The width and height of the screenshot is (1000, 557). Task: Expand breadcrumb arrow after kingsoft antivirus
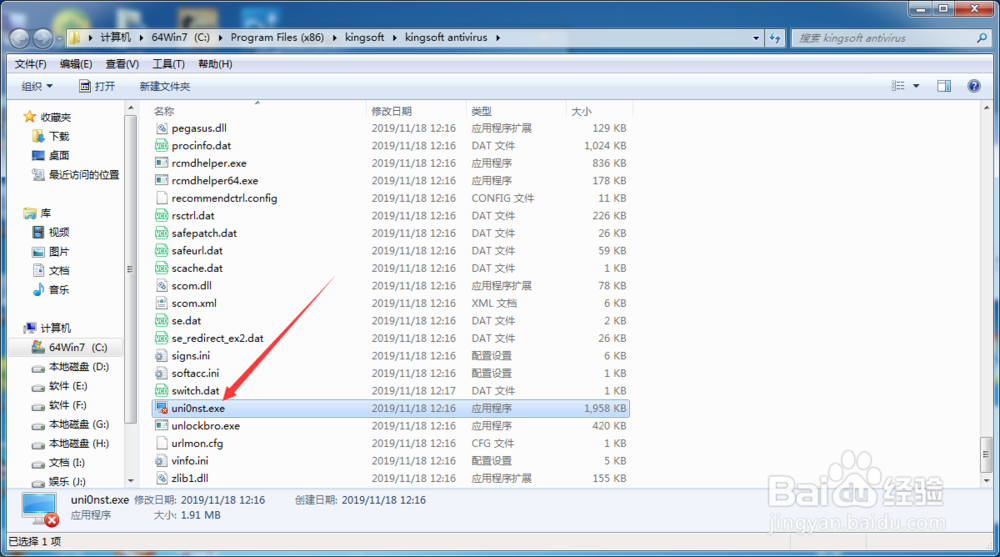[x=498, y=38]
